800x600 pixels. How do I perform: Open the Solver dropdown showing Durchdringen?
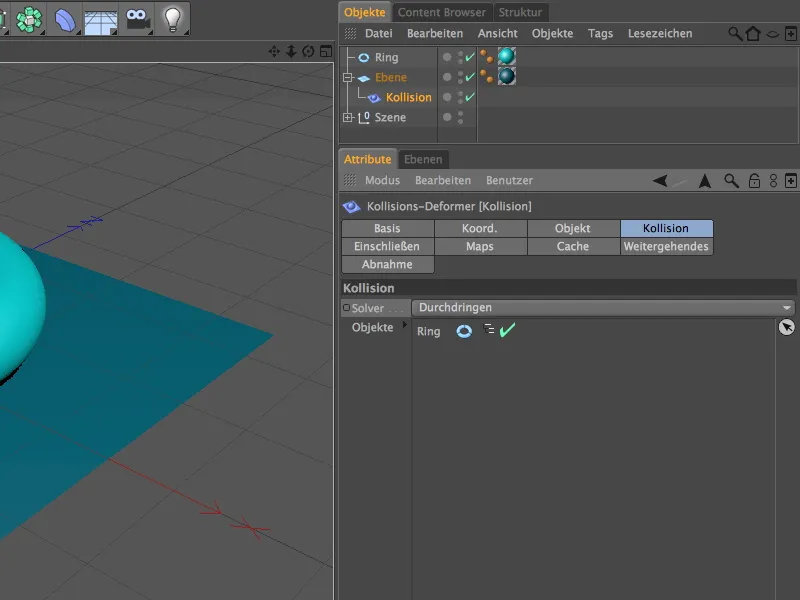click(600, 308)
